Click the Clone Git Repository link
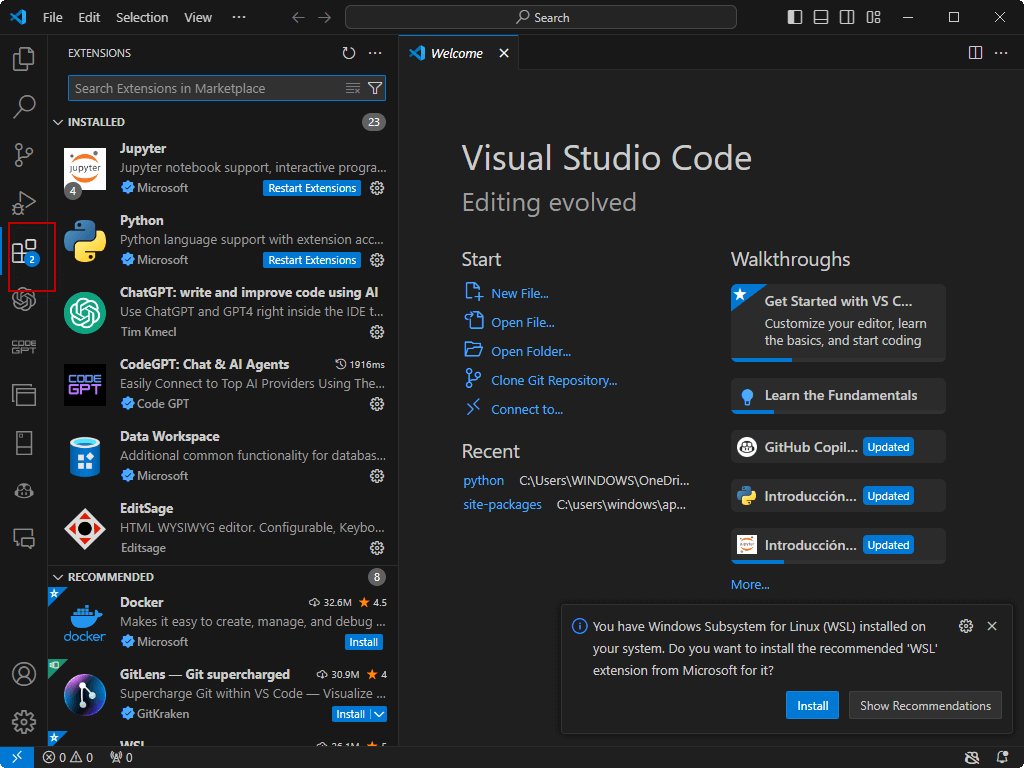This screenshot has width=1024, height=768. tap(554, 380)
